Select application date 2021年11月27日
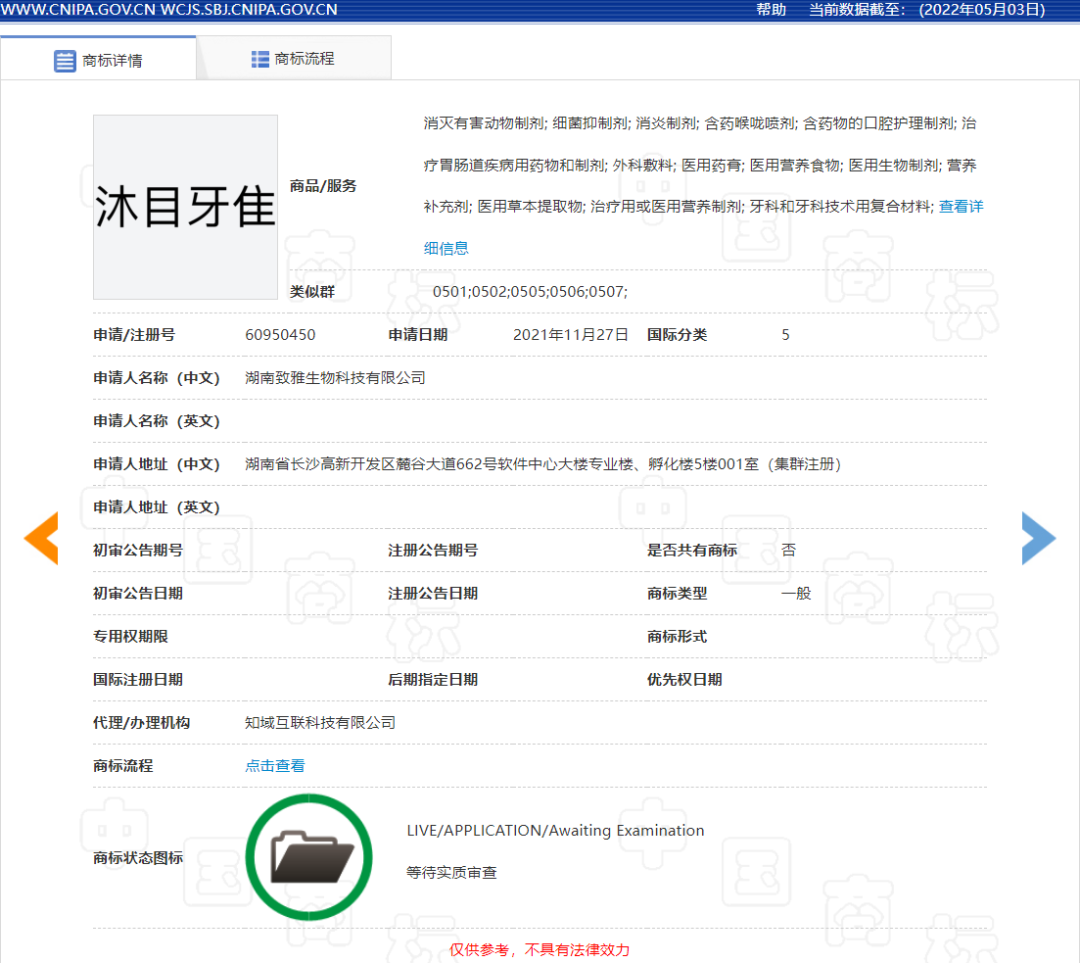Screen dimensions: 1080x963 click(570, 335)
